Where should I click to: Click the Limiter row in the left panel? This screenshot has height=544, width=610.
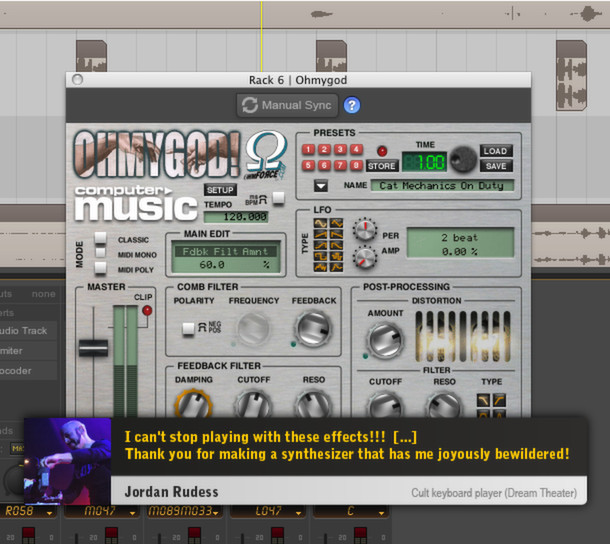(28, 351)
